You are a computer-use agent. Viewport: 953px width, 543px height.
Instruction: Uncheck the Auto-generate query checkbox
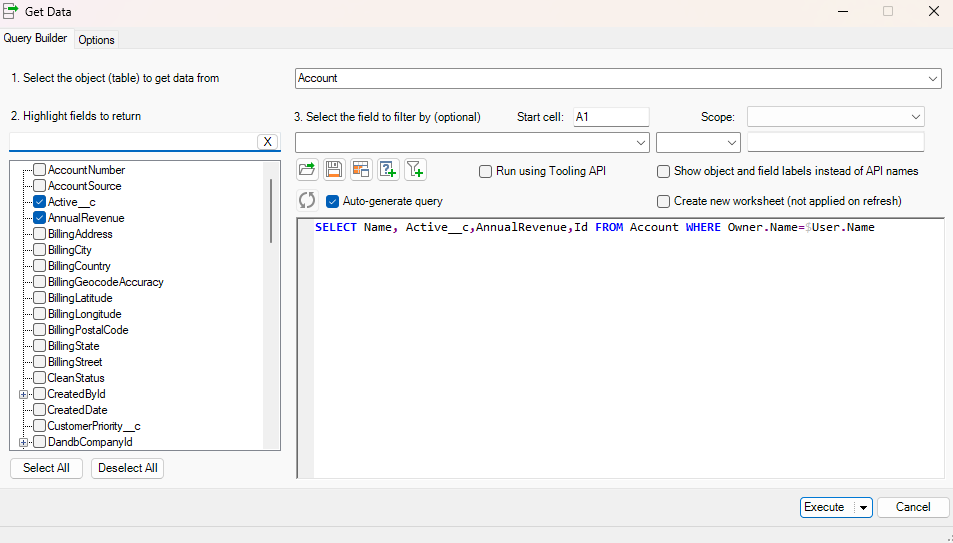(334, 201)
